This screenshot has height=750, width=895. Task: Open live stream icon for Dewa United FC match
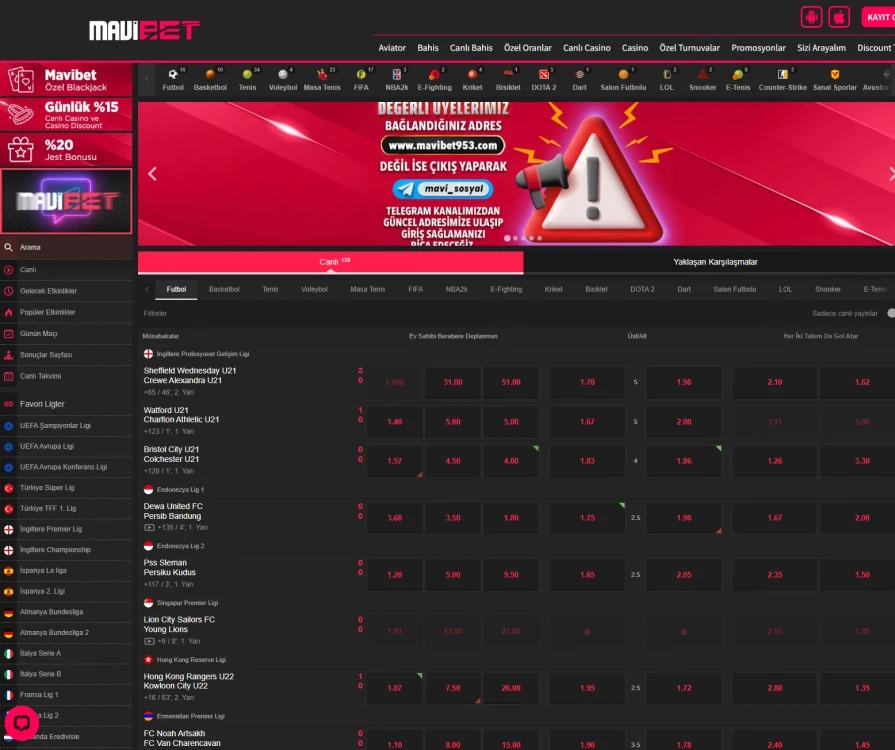point(149,527)
